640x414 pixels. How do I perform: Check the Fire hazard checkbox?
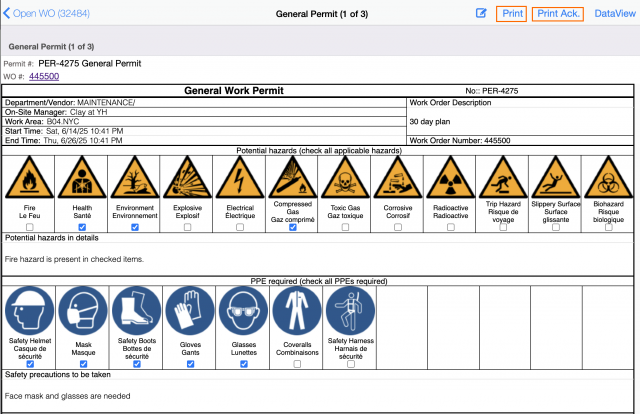pos(29,227)
